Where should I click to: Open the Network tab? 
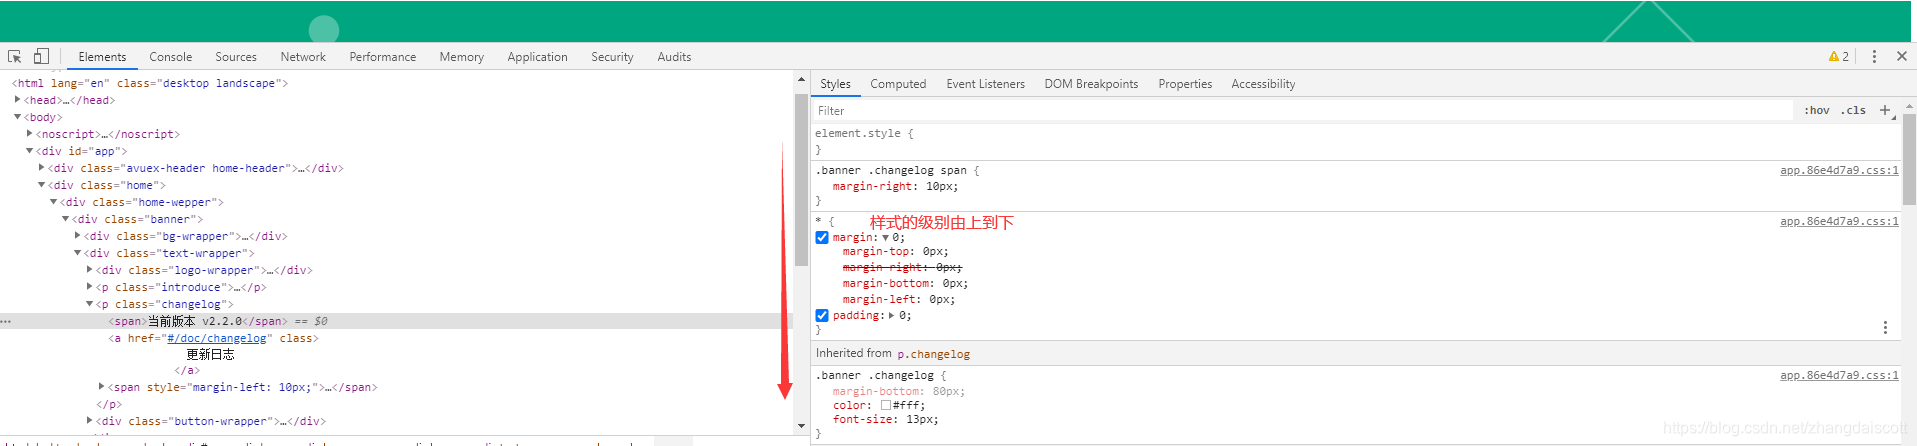[303, 57]
